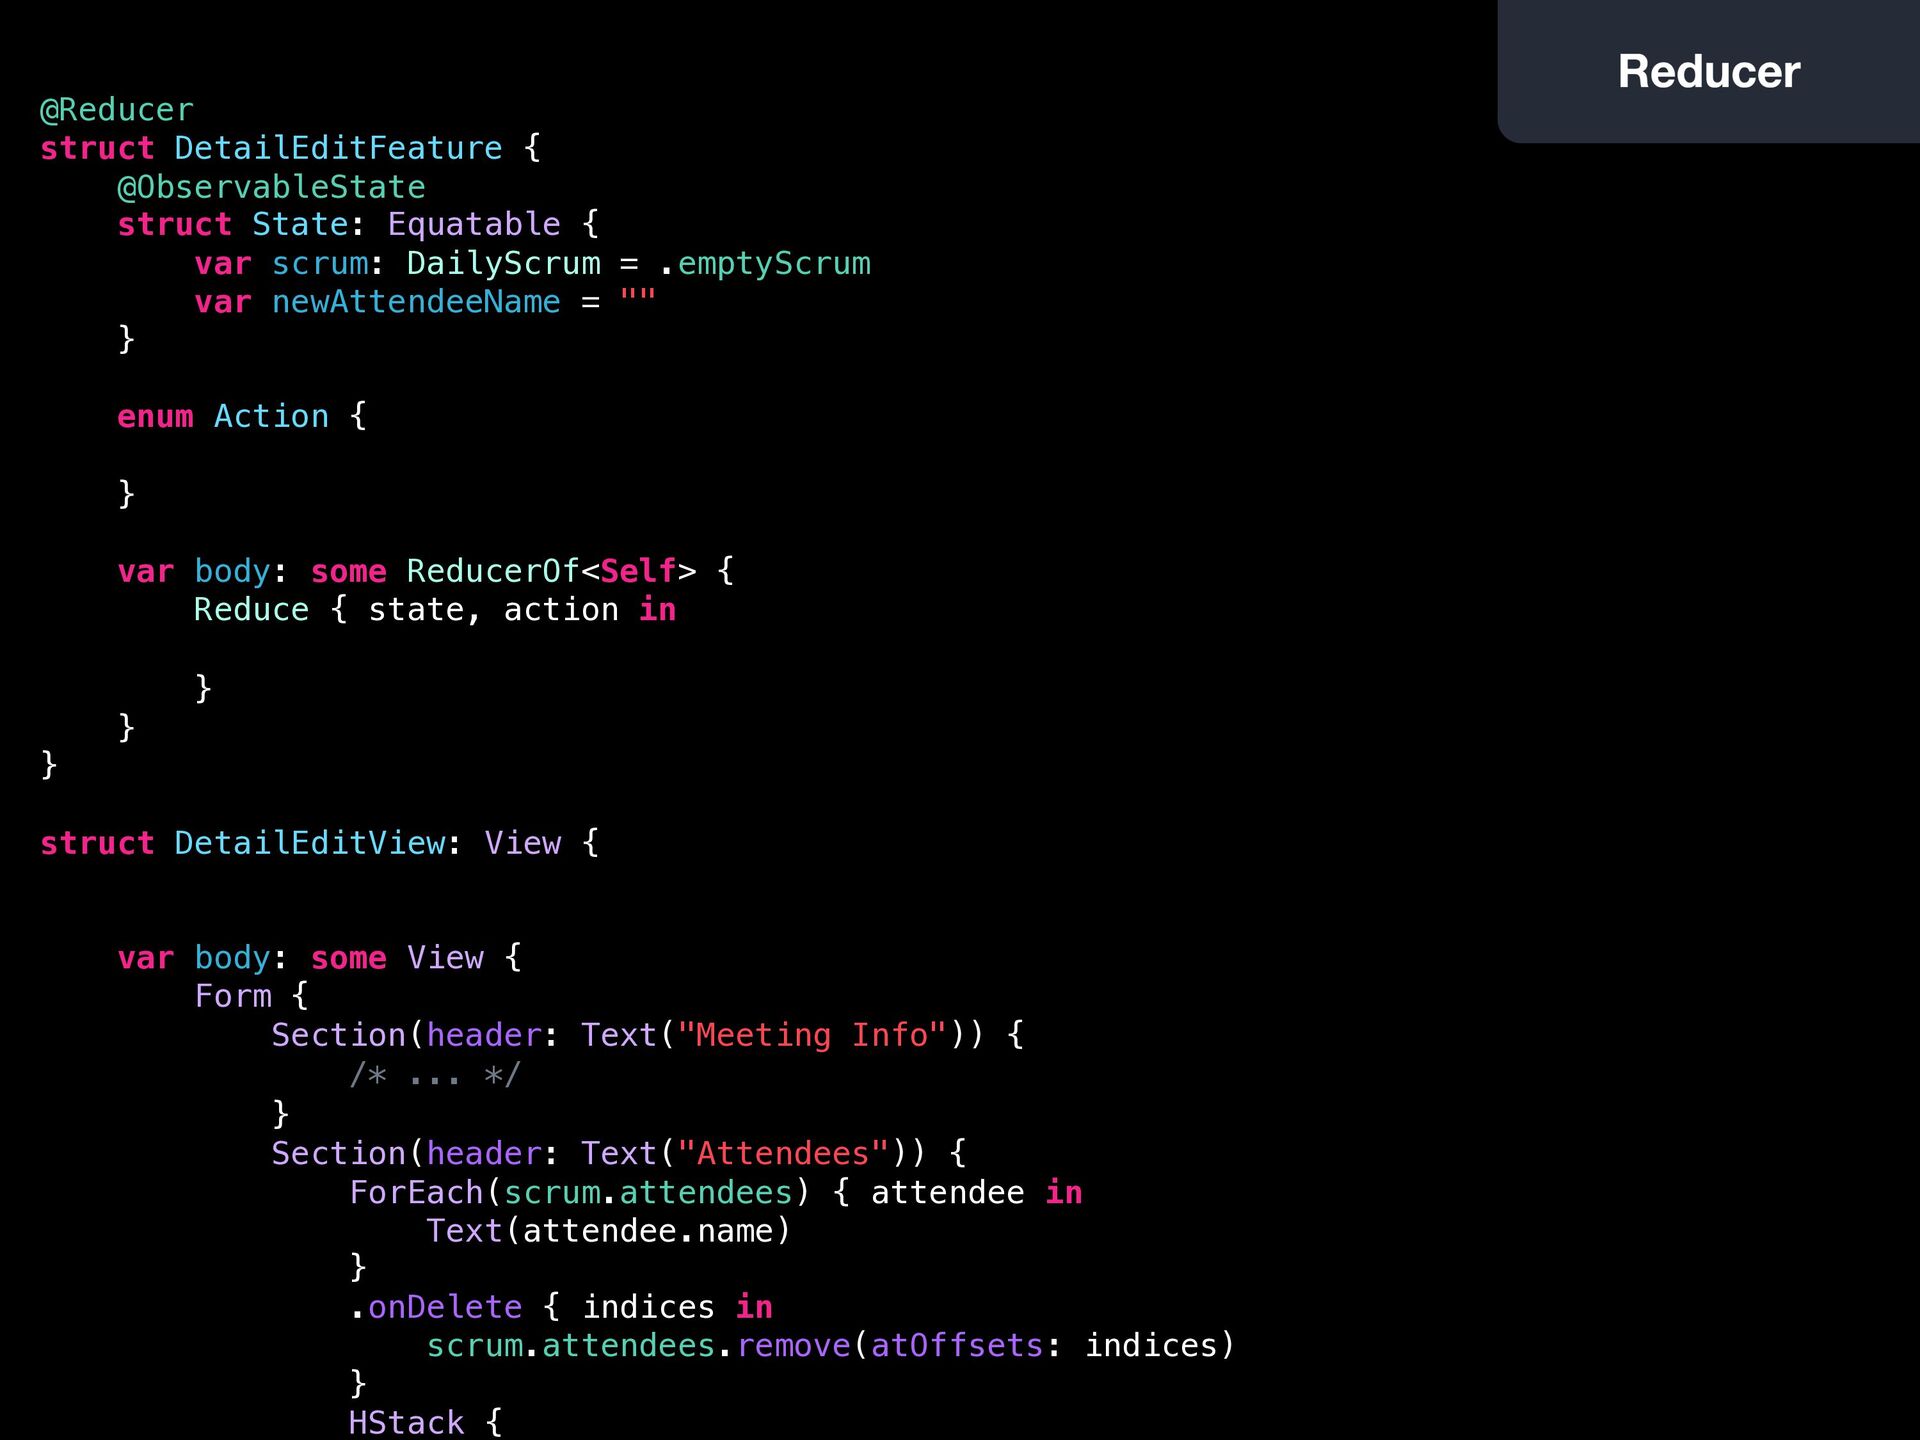Click the Reduce { state, action in line

435,610
